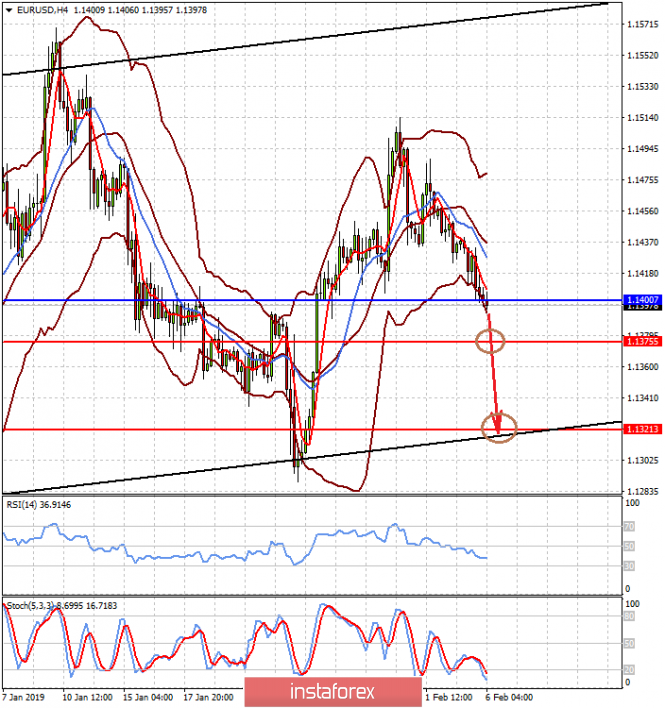This screenshot has height=708, width=665.
Task: Click the 6 Feb 04:00 time axis marker
Action: [x=509, y=698]
